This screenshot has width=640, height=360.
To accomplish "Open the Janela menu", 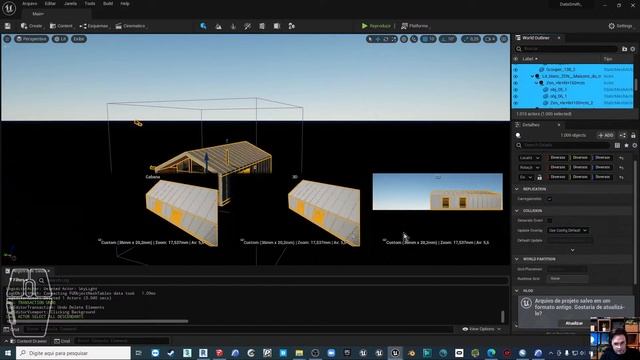I will (x=70, y=4).
